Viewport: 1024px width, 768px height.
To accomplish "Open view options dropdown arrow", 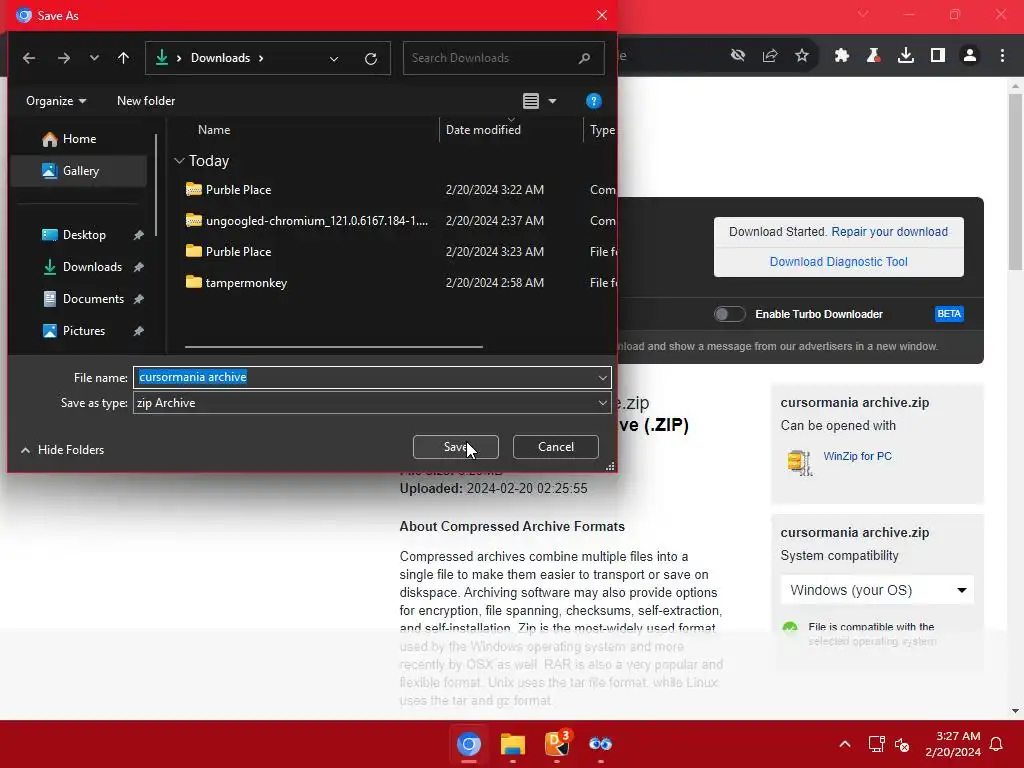I will pyautogui.click(x=552, y=101).
